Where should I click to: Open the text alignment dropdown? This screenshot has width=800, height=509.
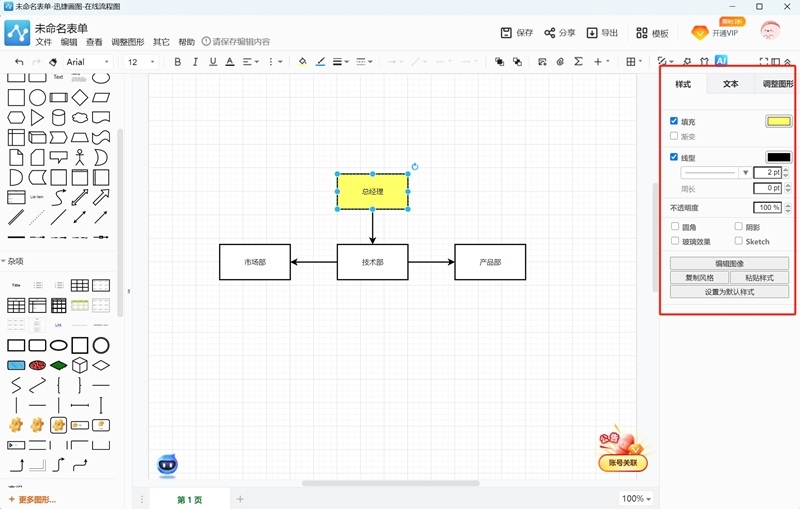[251, 62]
